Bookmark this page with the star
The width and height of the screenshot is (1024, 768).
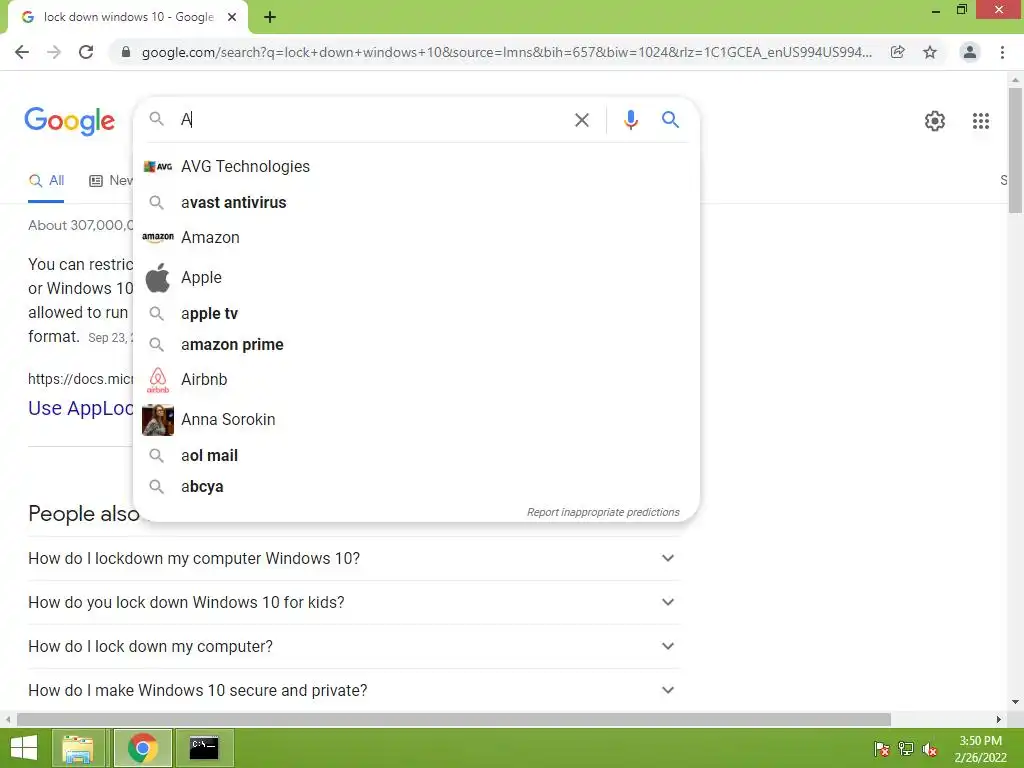(930, 52)
